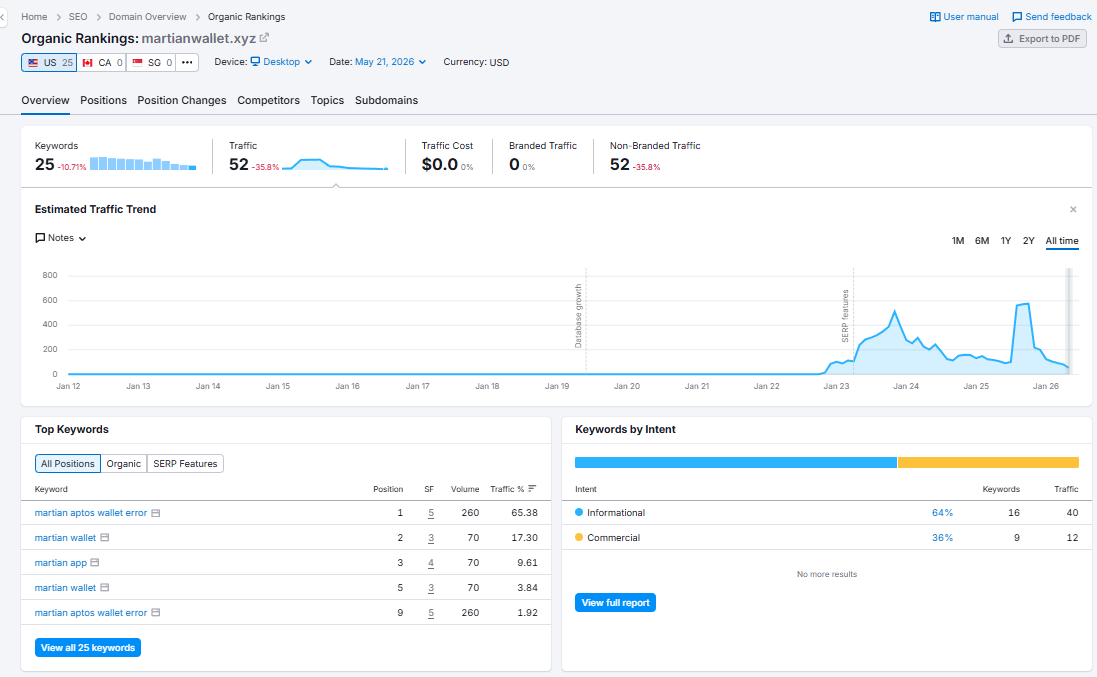The width and height of the screenshot is (1097, 677).
Task: Click View full report button
Action: [x=616, y=603]
